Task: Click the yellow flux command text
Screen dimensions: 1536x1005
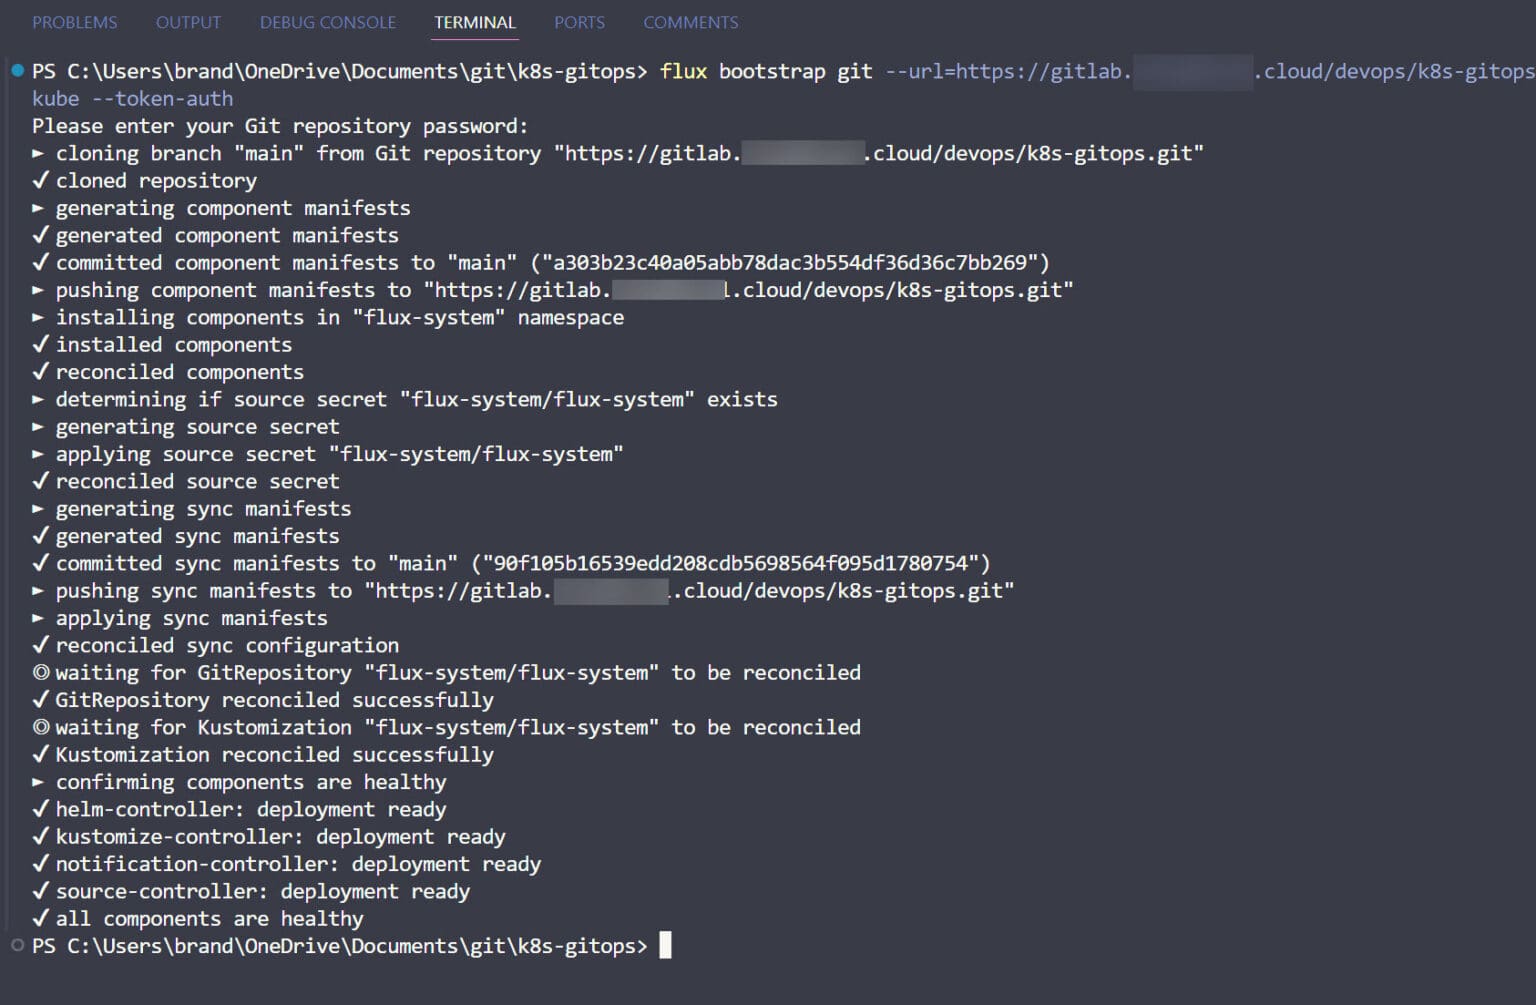Action: [683, 71]
